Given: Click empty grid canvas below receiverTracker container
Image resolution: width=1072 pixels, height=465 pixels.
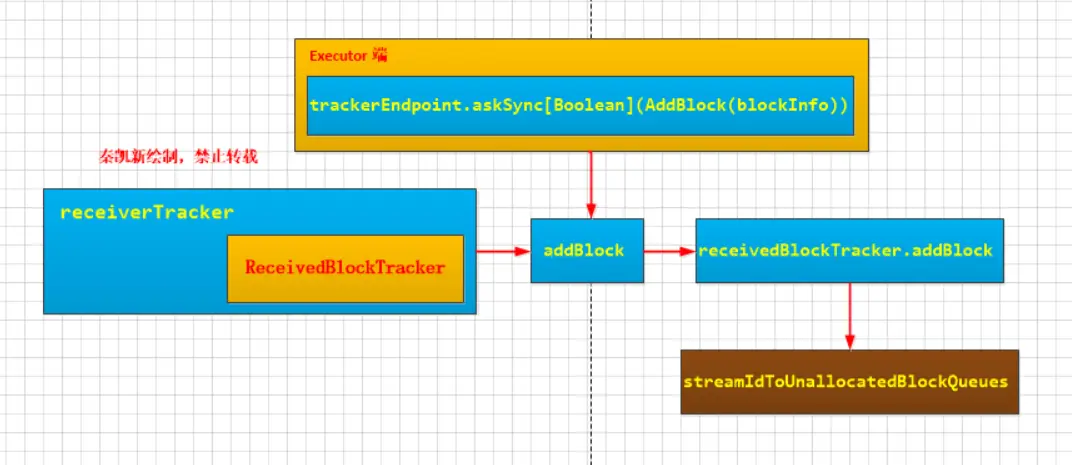Looking at the screenshot, I should (x=260, y=390).
